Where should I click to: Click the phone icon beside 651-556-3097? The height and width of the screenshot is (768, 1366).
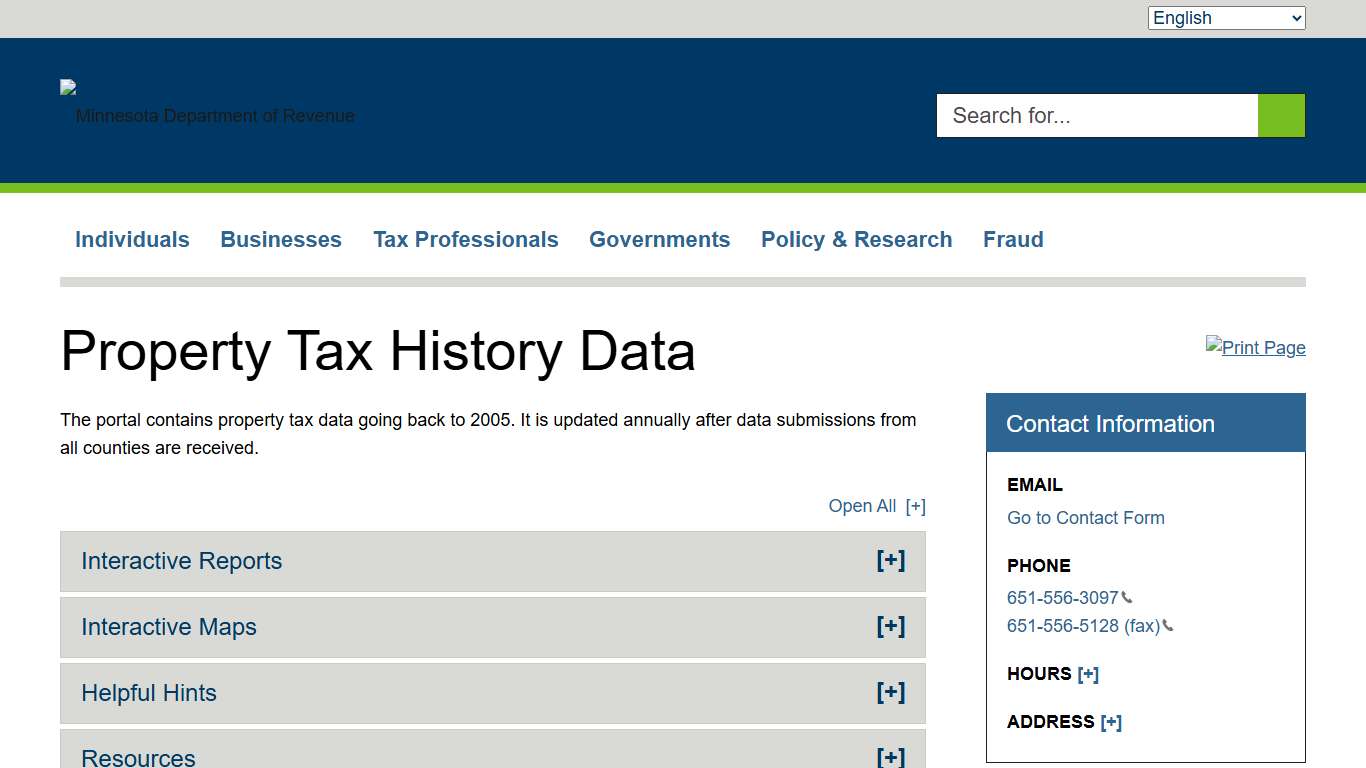click(x=1128, y=597)
